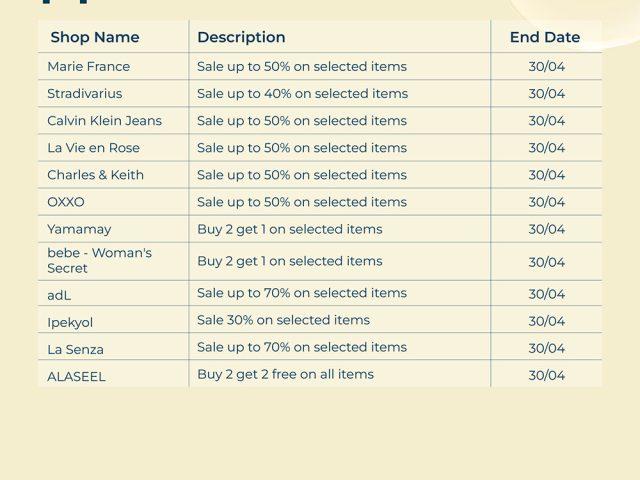The height and width of the screenshot is (480, 640).
Task: Click the Description column header
Action: (241, 37)
